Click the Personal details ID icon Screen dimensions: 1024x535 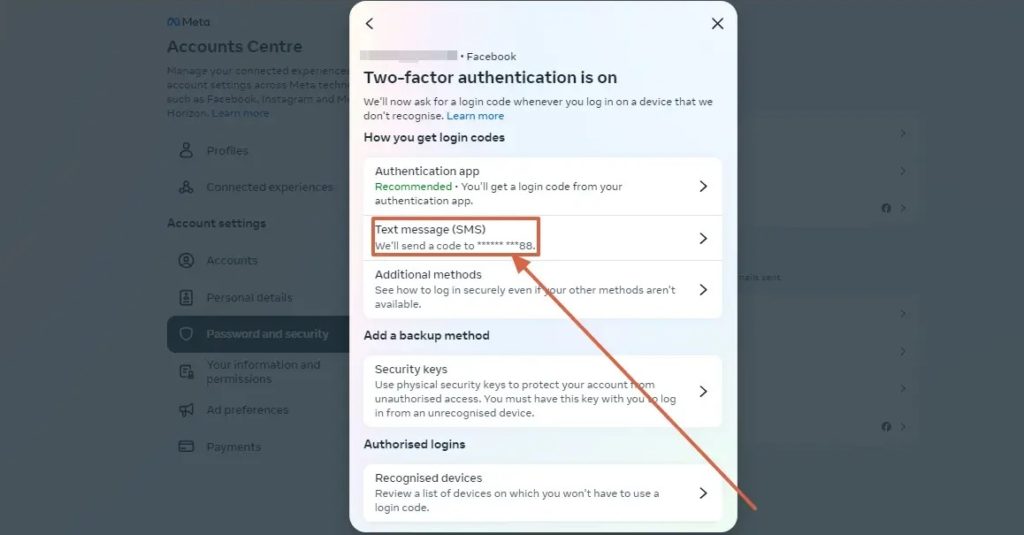pos(186,298)
